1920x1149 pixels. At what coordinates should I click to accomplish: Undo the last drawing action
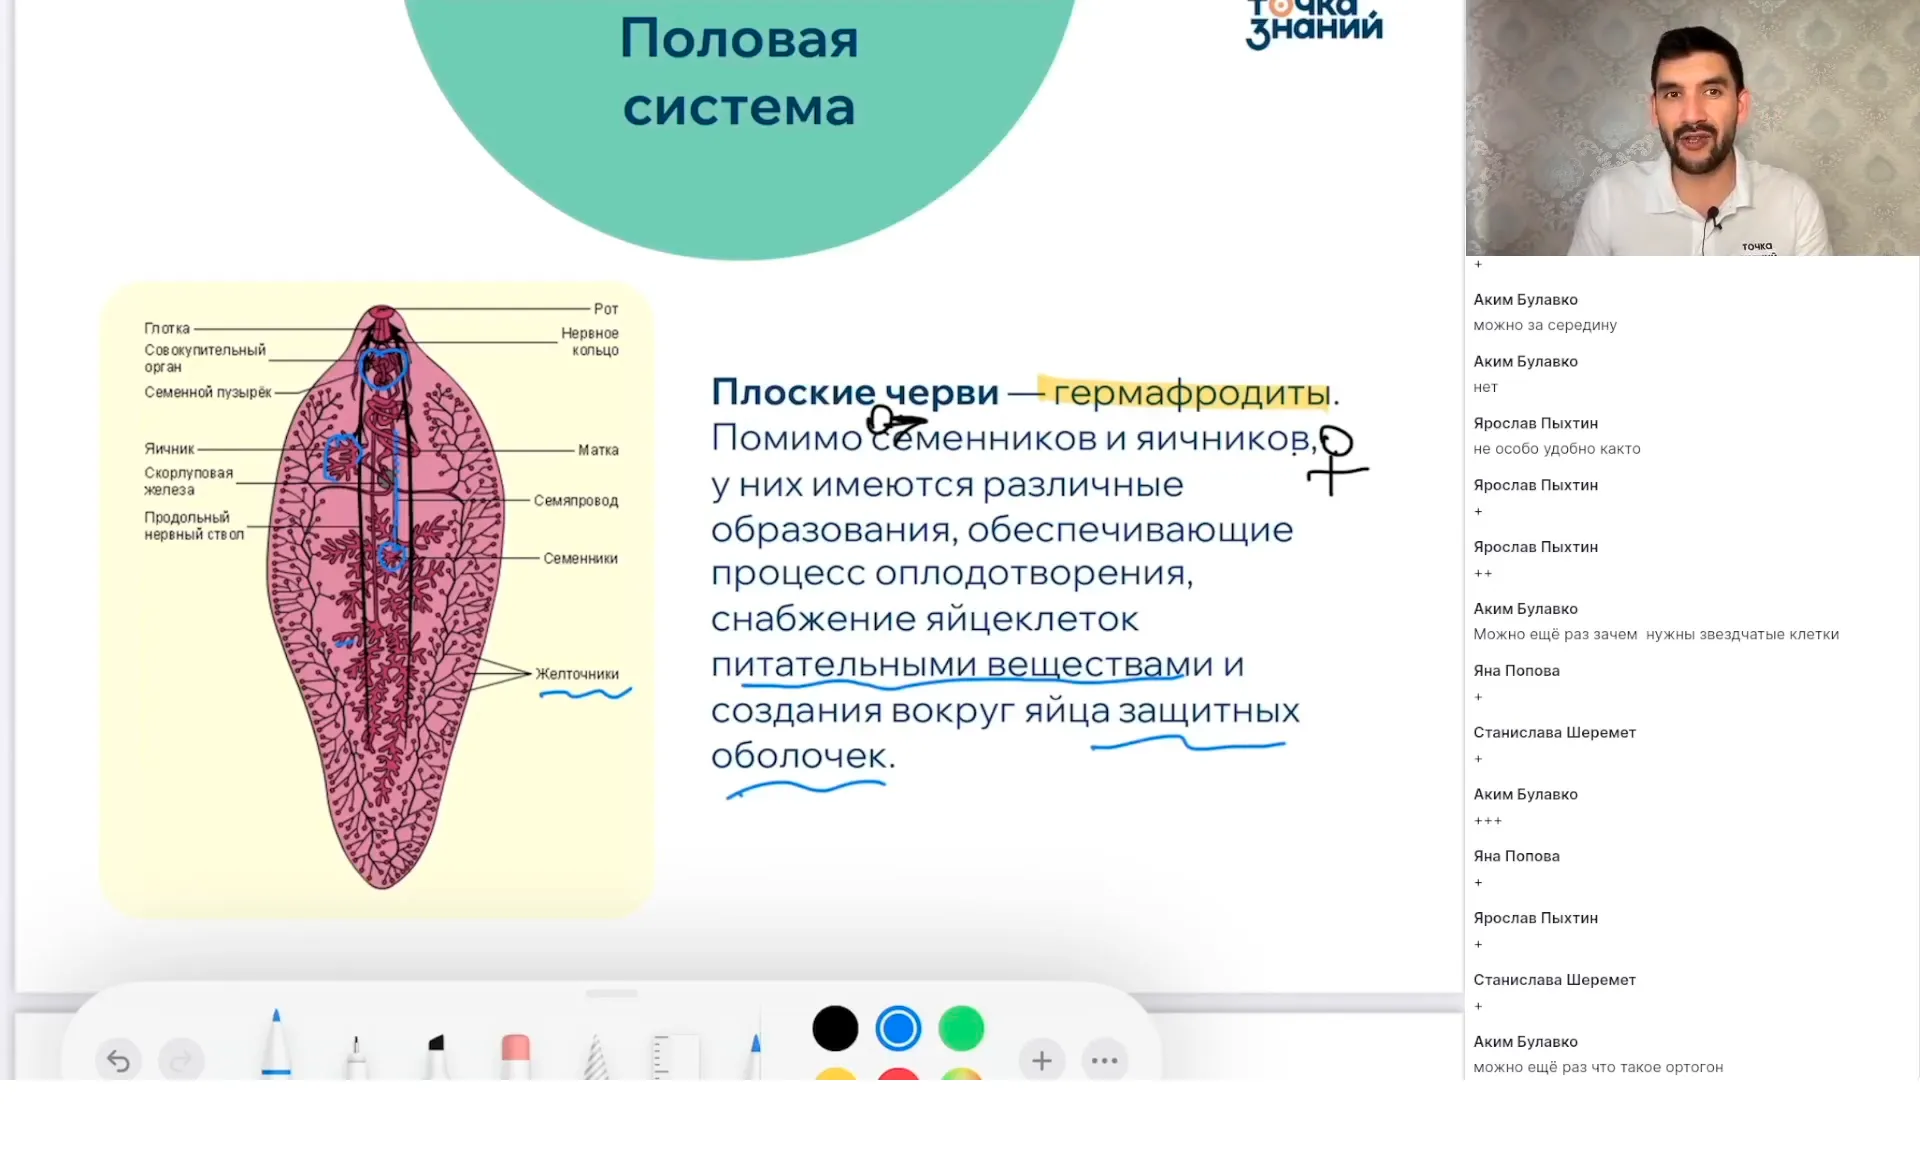click(x=119, y=1059)
